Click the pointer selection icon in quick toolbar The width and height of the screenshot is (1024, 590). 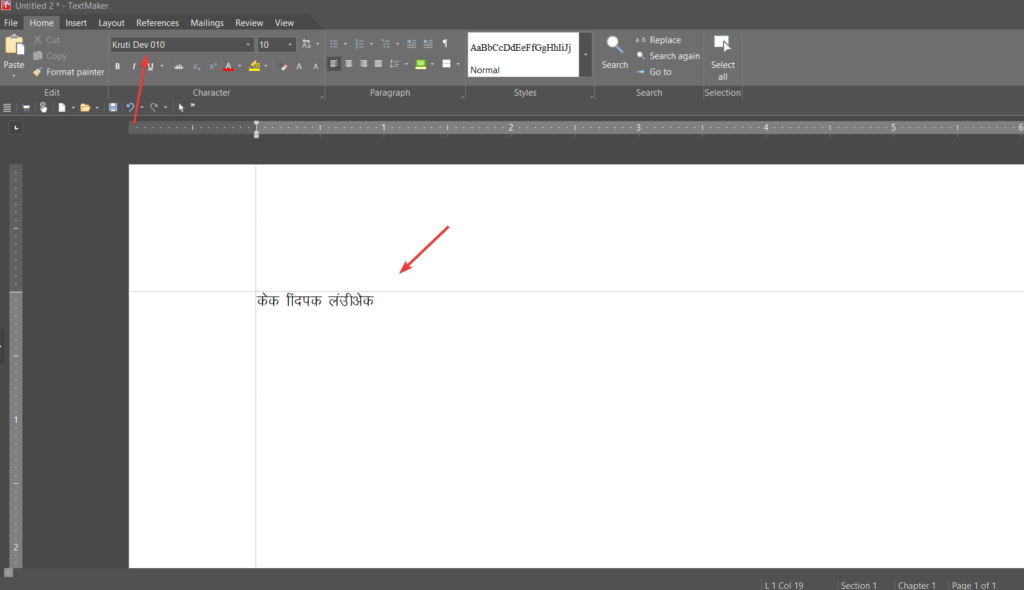point(181,108)
